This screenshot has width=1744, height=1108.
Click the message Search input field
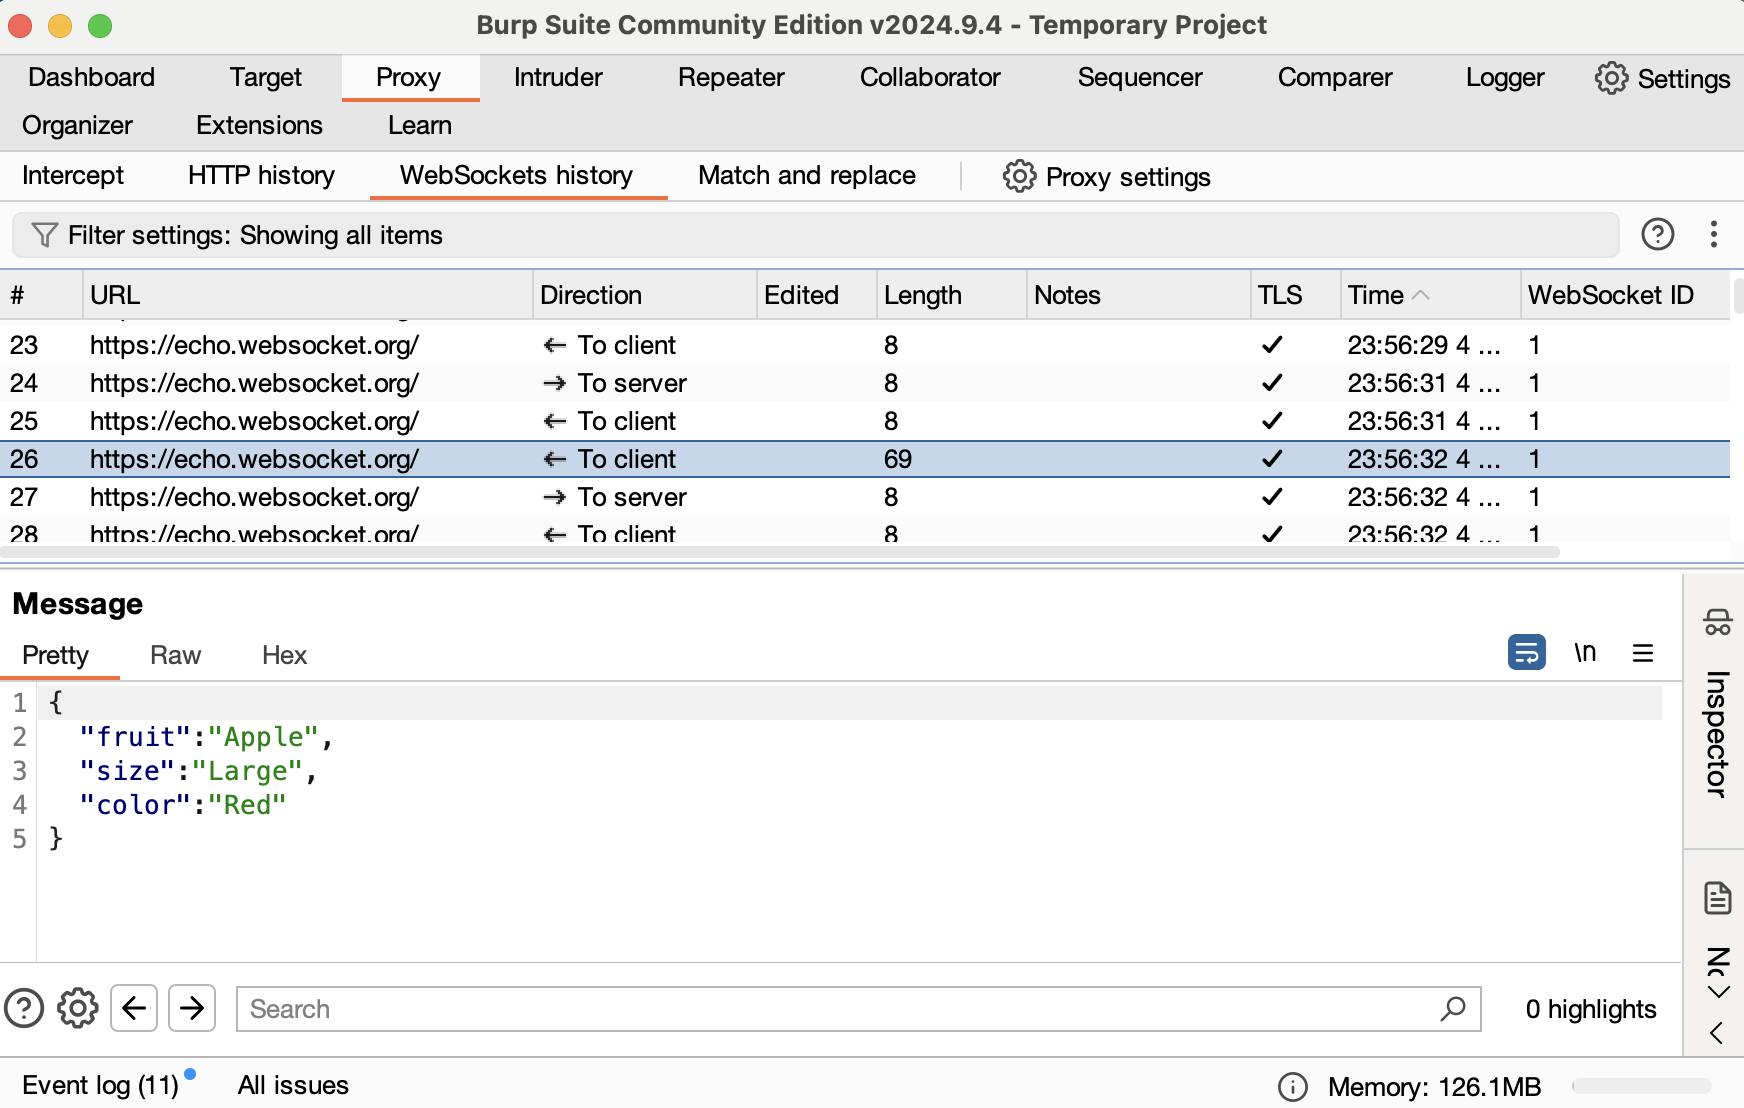coord(840,1009)
